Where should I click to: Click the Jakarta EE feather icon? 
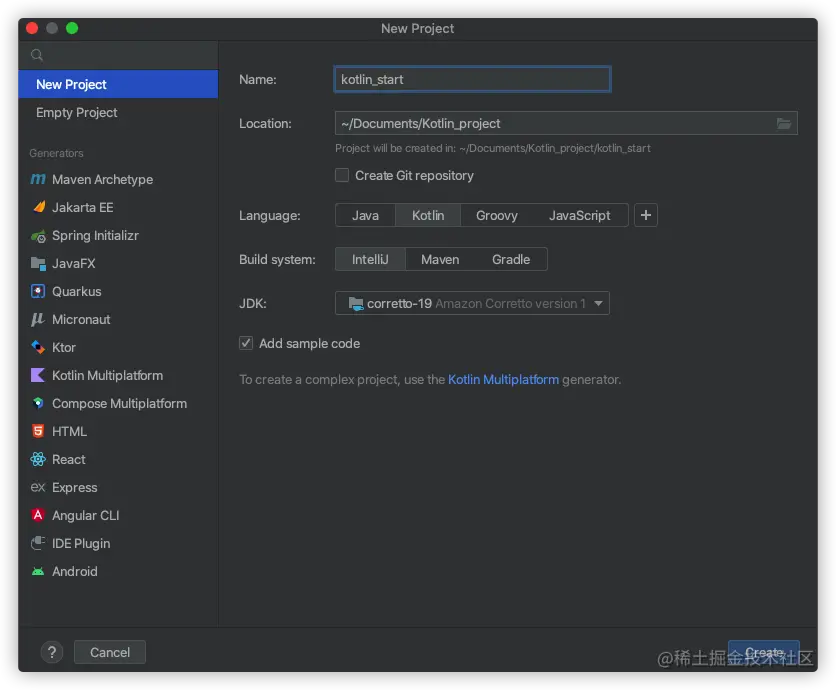(38, 207)
